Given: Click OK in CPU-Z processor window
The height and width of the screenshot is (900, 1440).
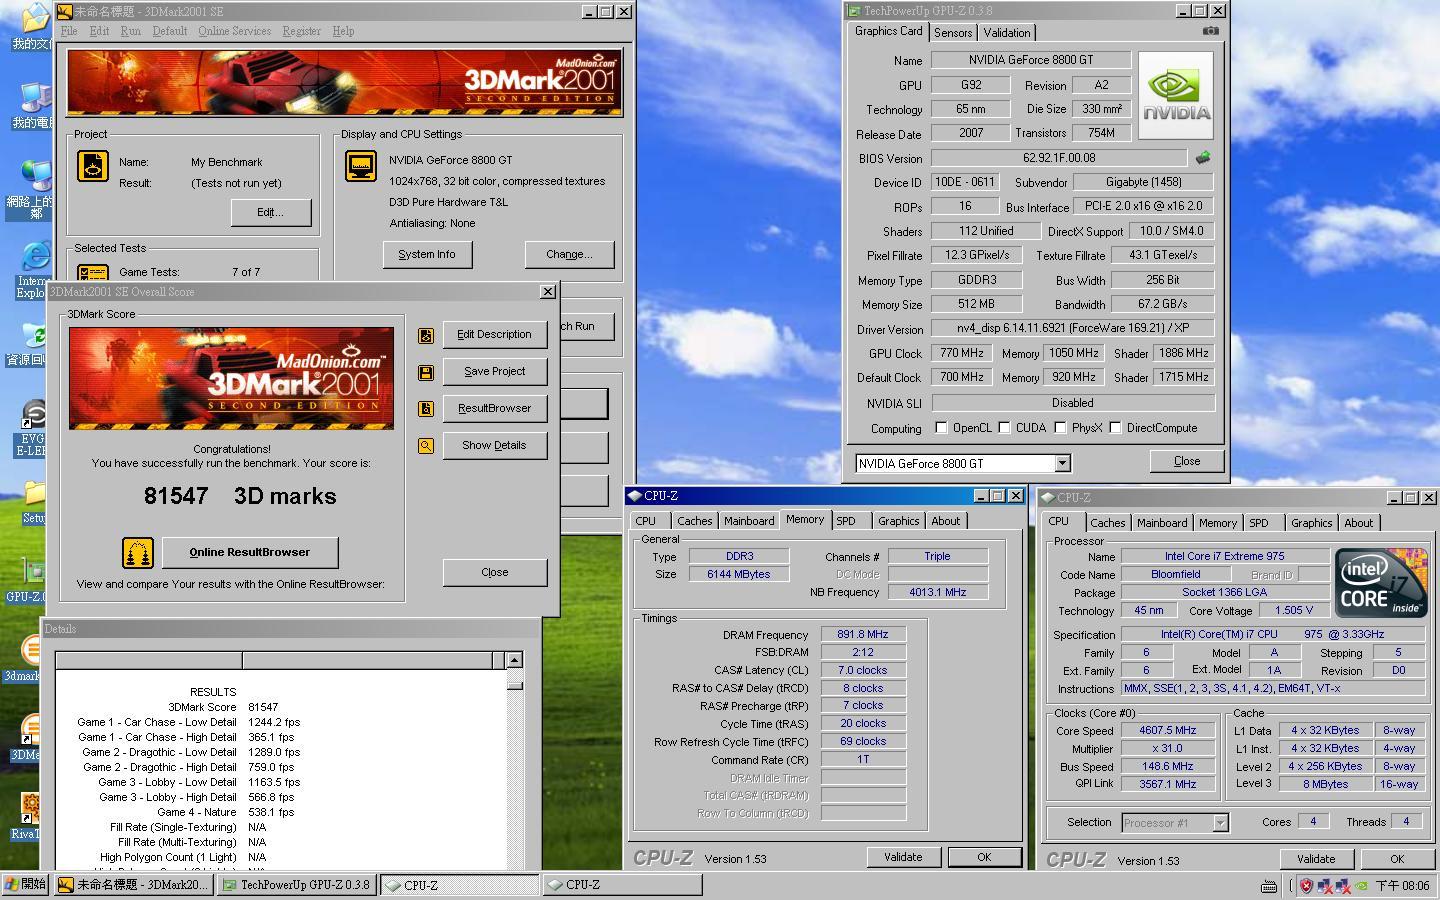Looking at the screenshot, I should click(1396, 859).
